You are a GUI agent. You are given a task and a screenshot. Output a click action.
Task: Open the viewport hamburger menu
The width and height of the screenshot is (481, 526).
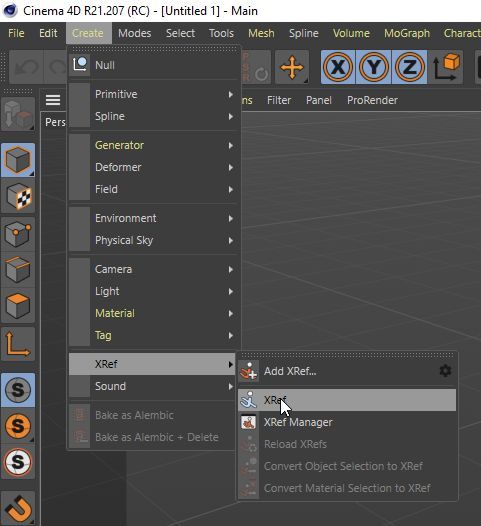tap(53, 100)
